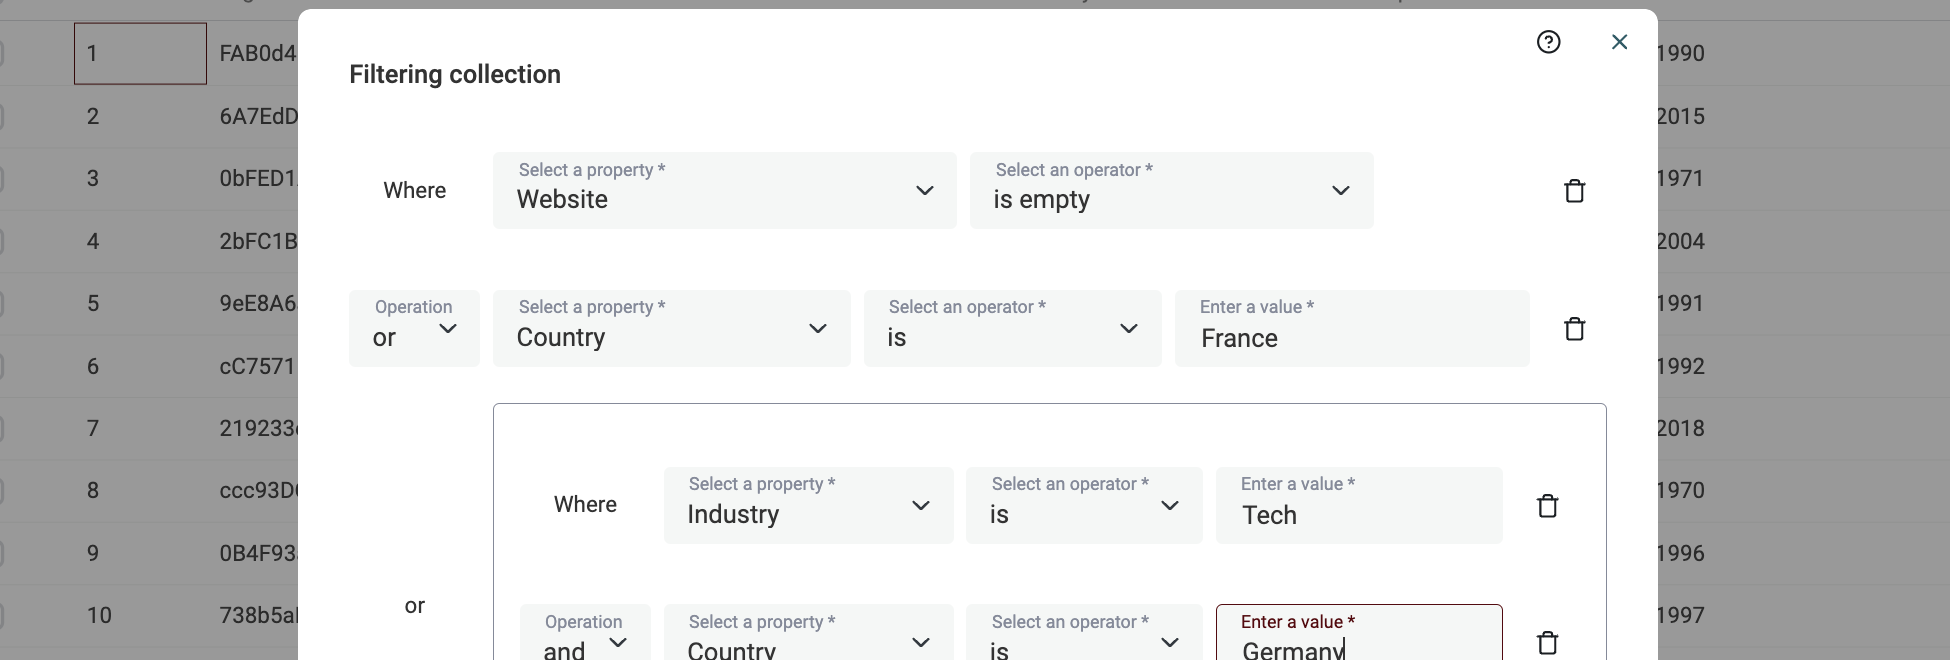Open the Website property dropdown
This screenshot has height=660, width=1950.
pyautogui.click(x=724, y=191)
